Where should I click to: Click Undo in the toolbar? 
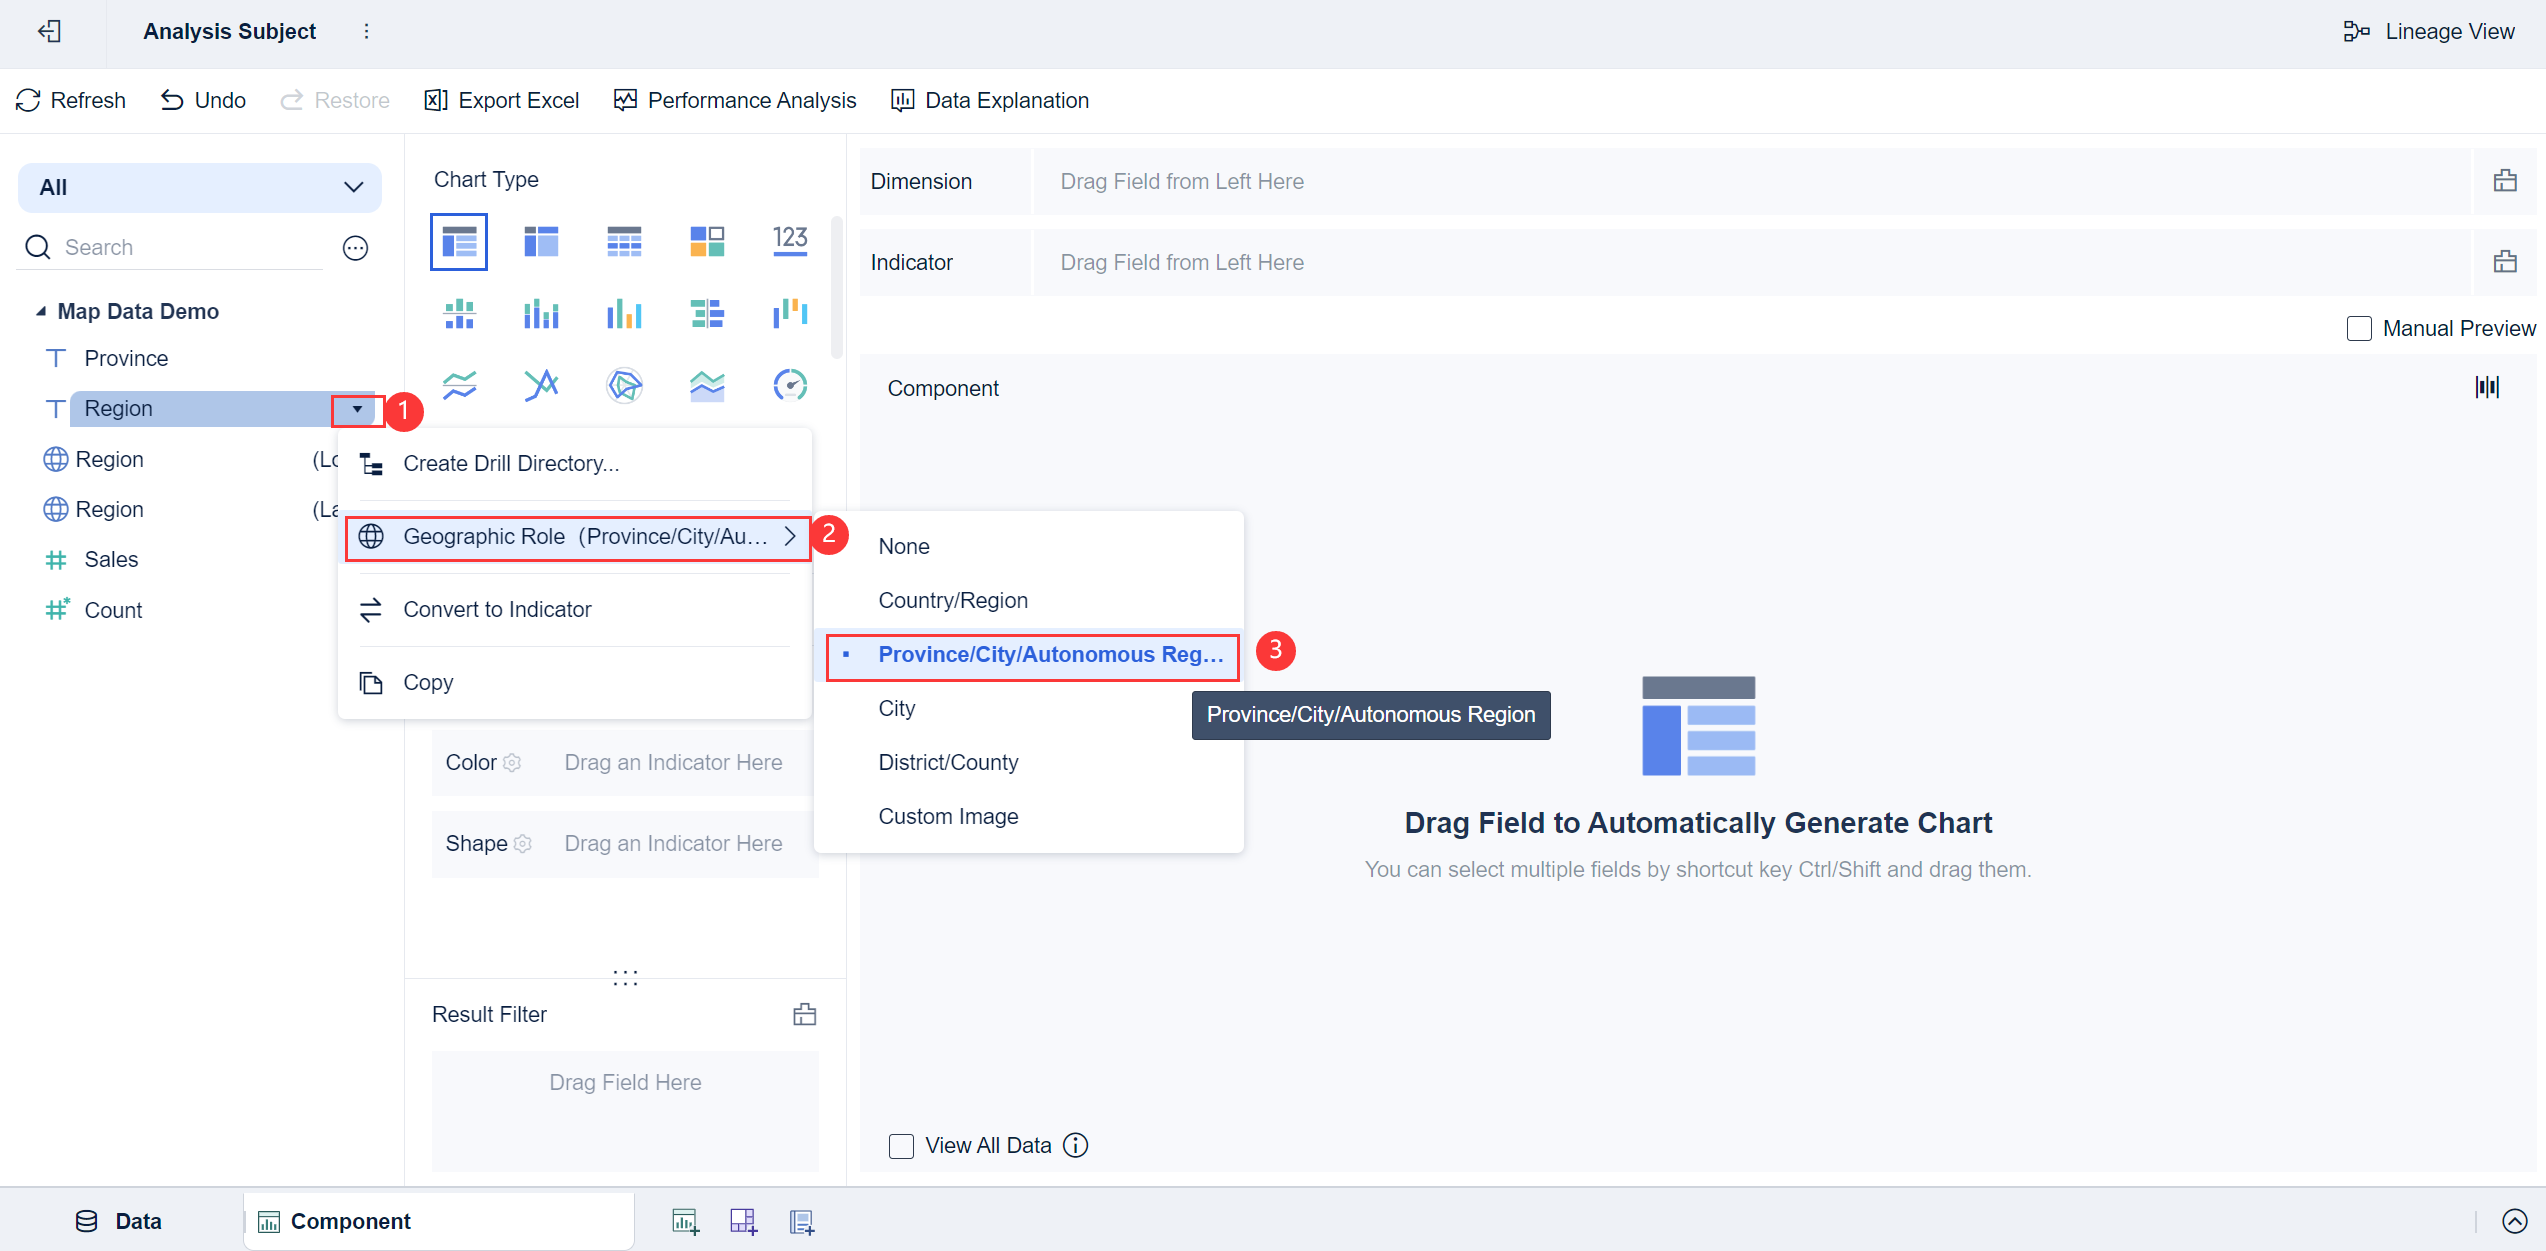[x=203, y=100]
